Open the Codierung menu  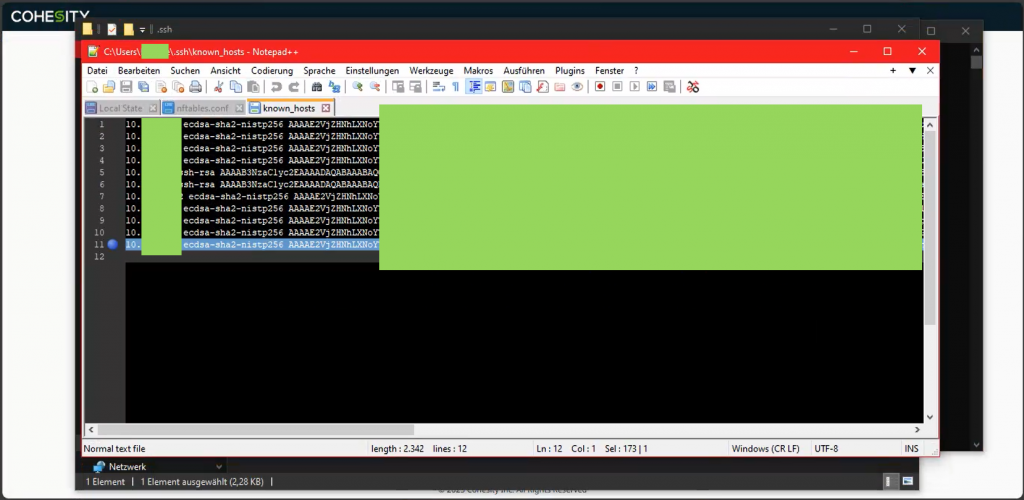pyautogui.click(x=272, y=71)
